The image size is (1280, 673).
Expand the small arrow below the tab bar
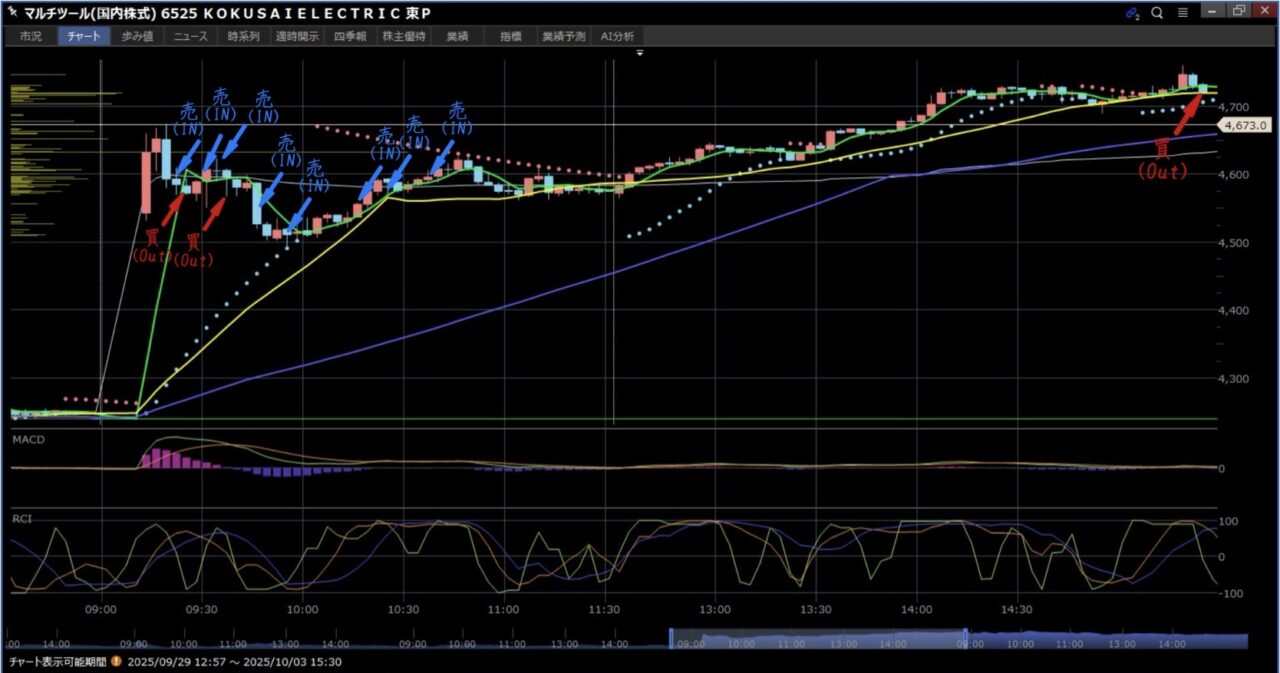(640, 51)
